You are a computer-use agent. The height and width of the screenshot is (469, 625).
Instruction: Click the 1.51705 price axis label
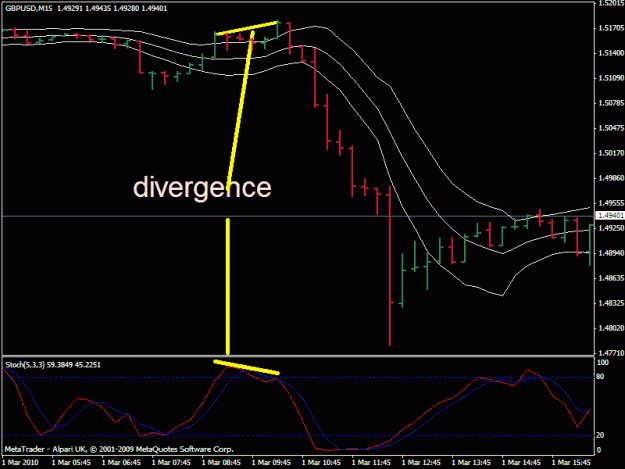pyautogui.click(x=611, y=28)
